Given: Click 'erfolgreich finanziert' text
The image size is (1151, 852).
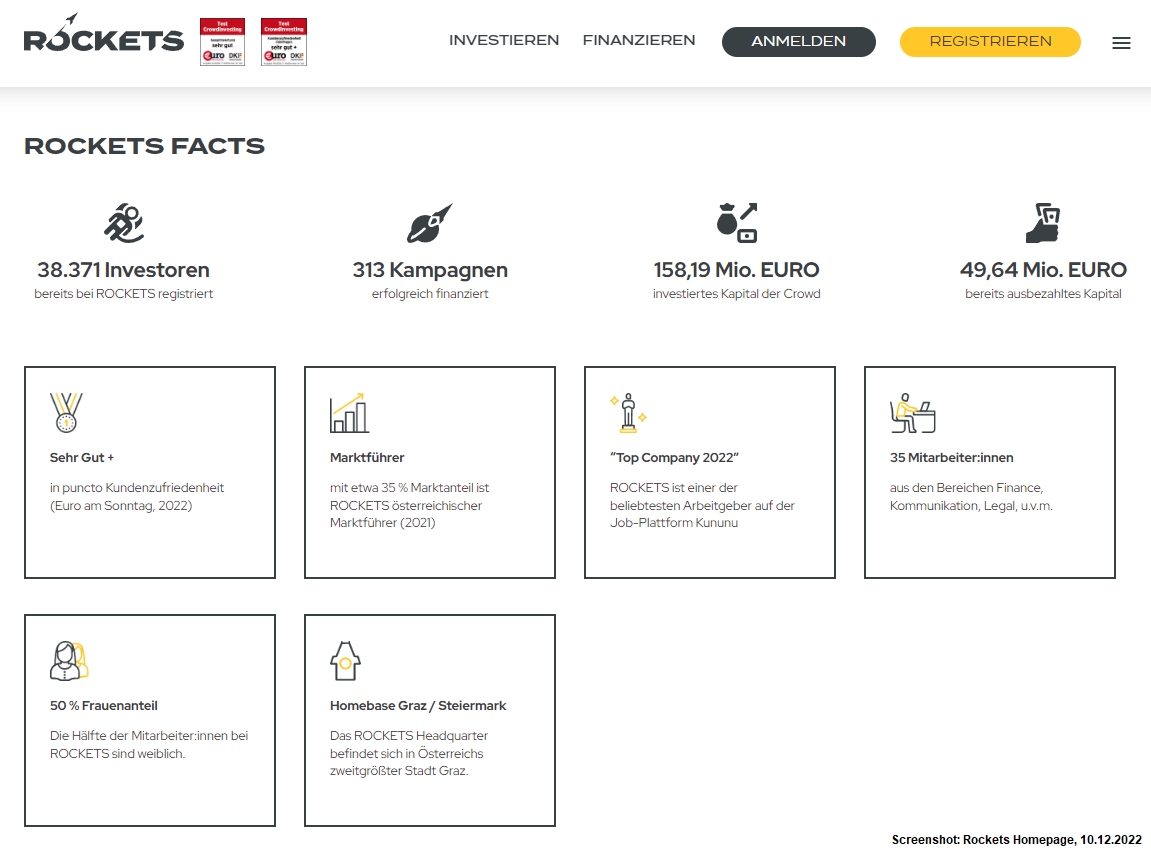Looking at the screenshot, I should click(x=430, y=294).
